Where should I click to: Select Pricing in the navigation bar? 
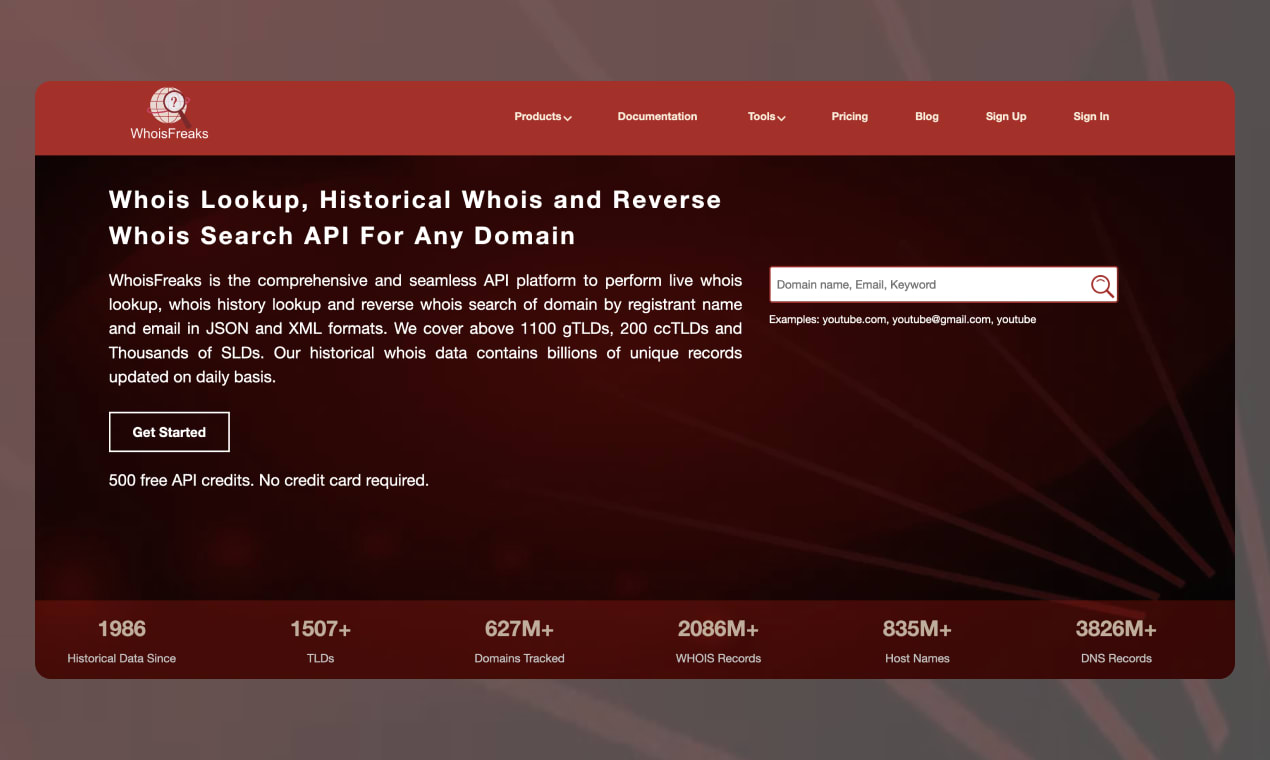click(849, 117)
